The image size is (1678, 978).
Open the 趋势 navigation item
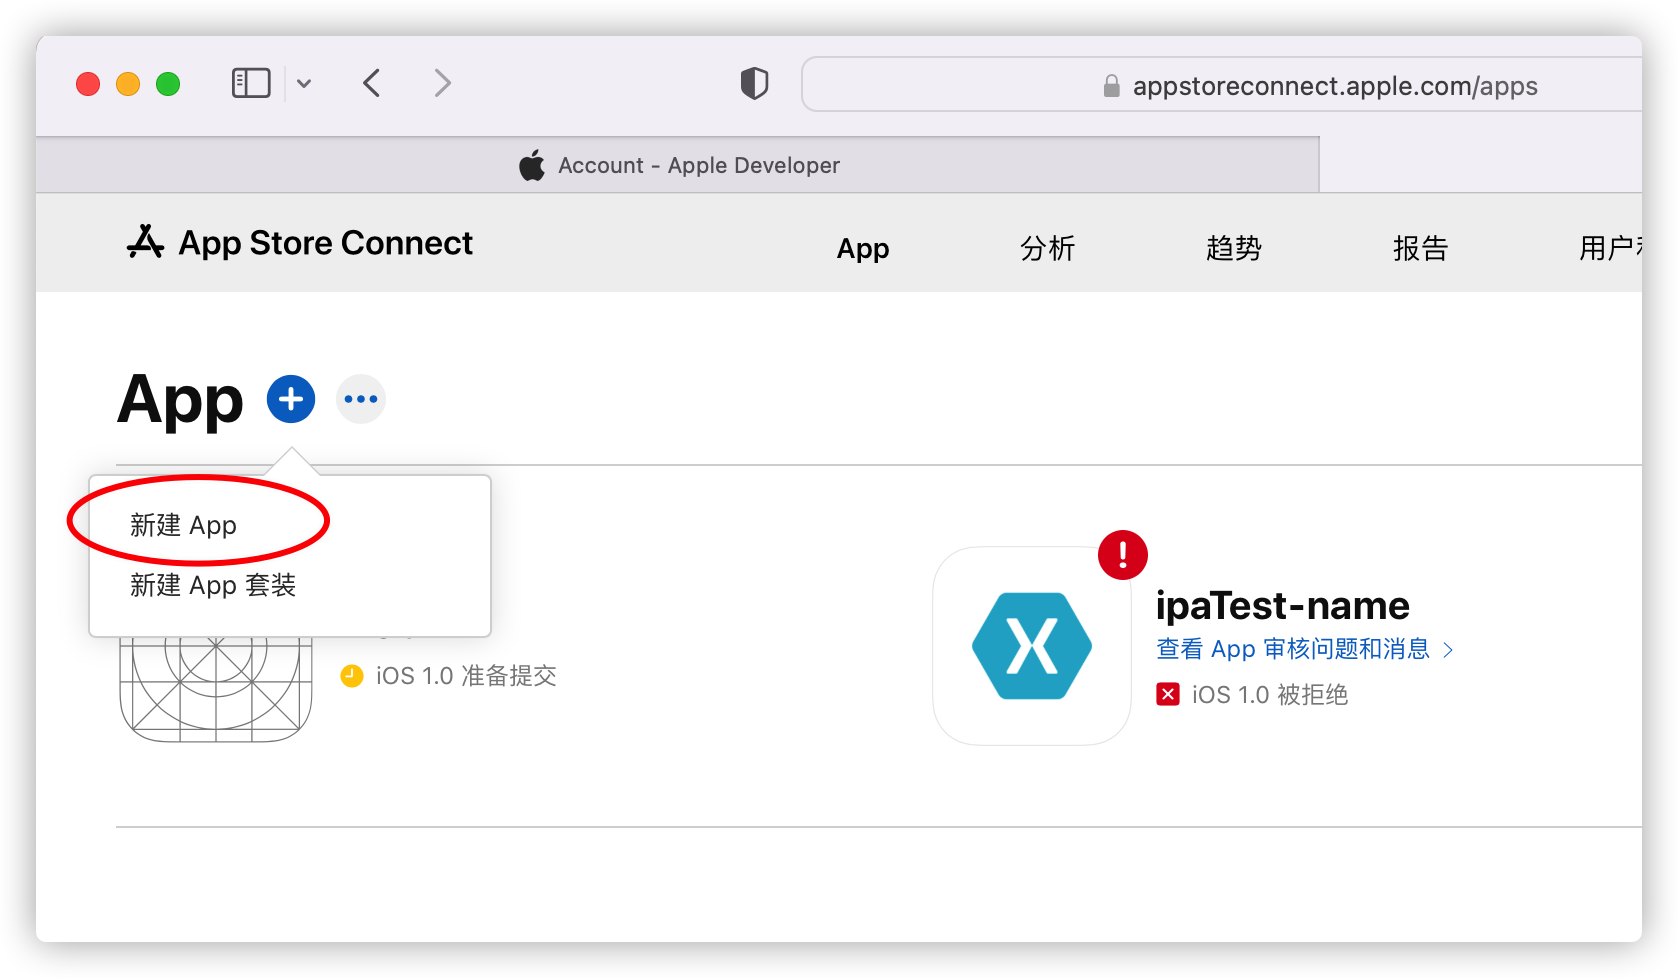click(1234, 248)
